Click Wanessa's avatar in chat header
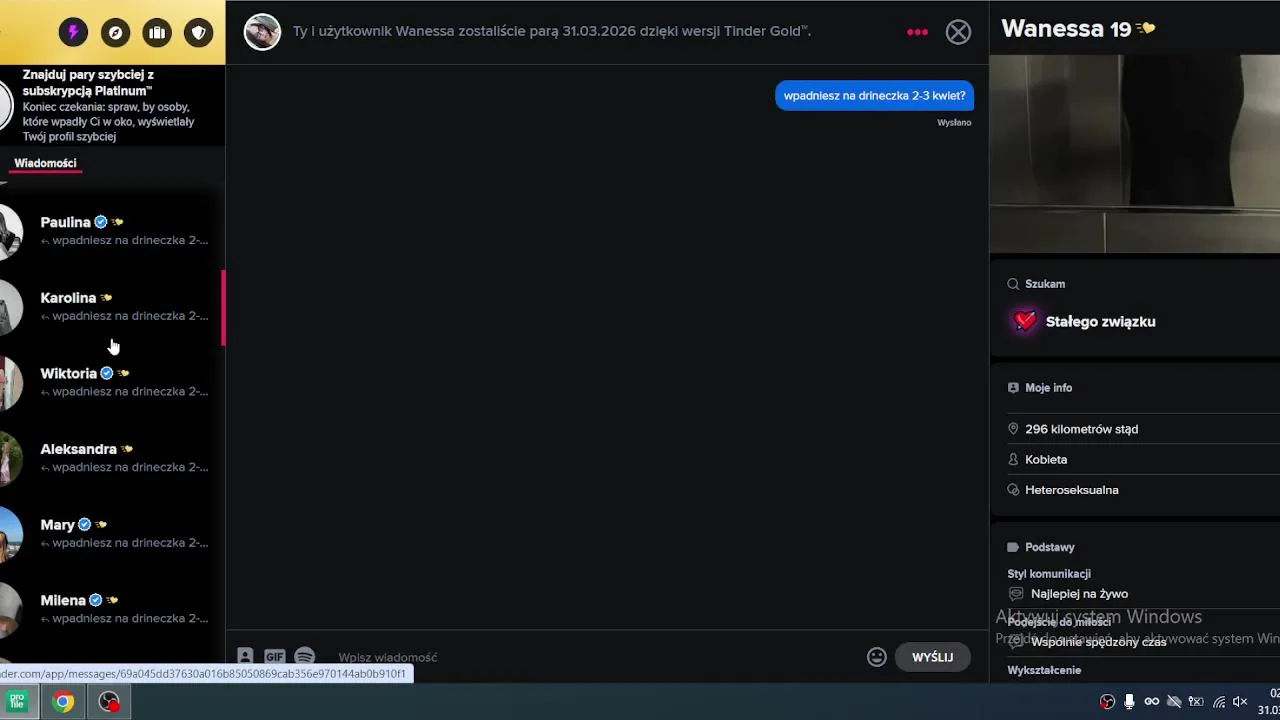Viewport: 1280px width, 720px height. point(262,32)
